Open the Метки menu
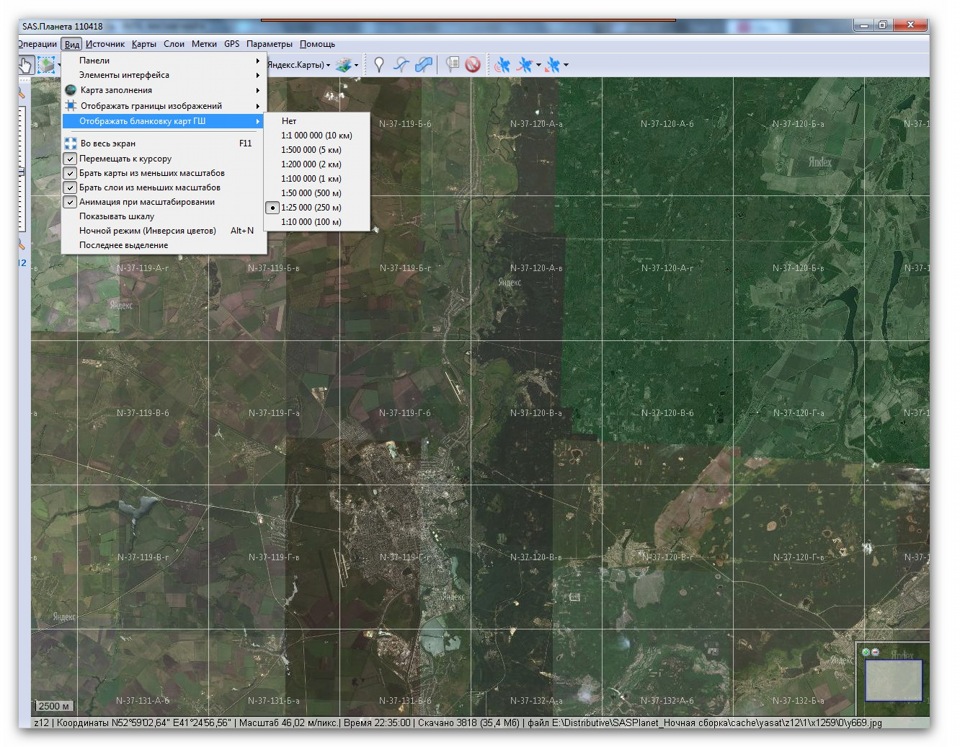This screenshot has height=747, width=960. 204,44
